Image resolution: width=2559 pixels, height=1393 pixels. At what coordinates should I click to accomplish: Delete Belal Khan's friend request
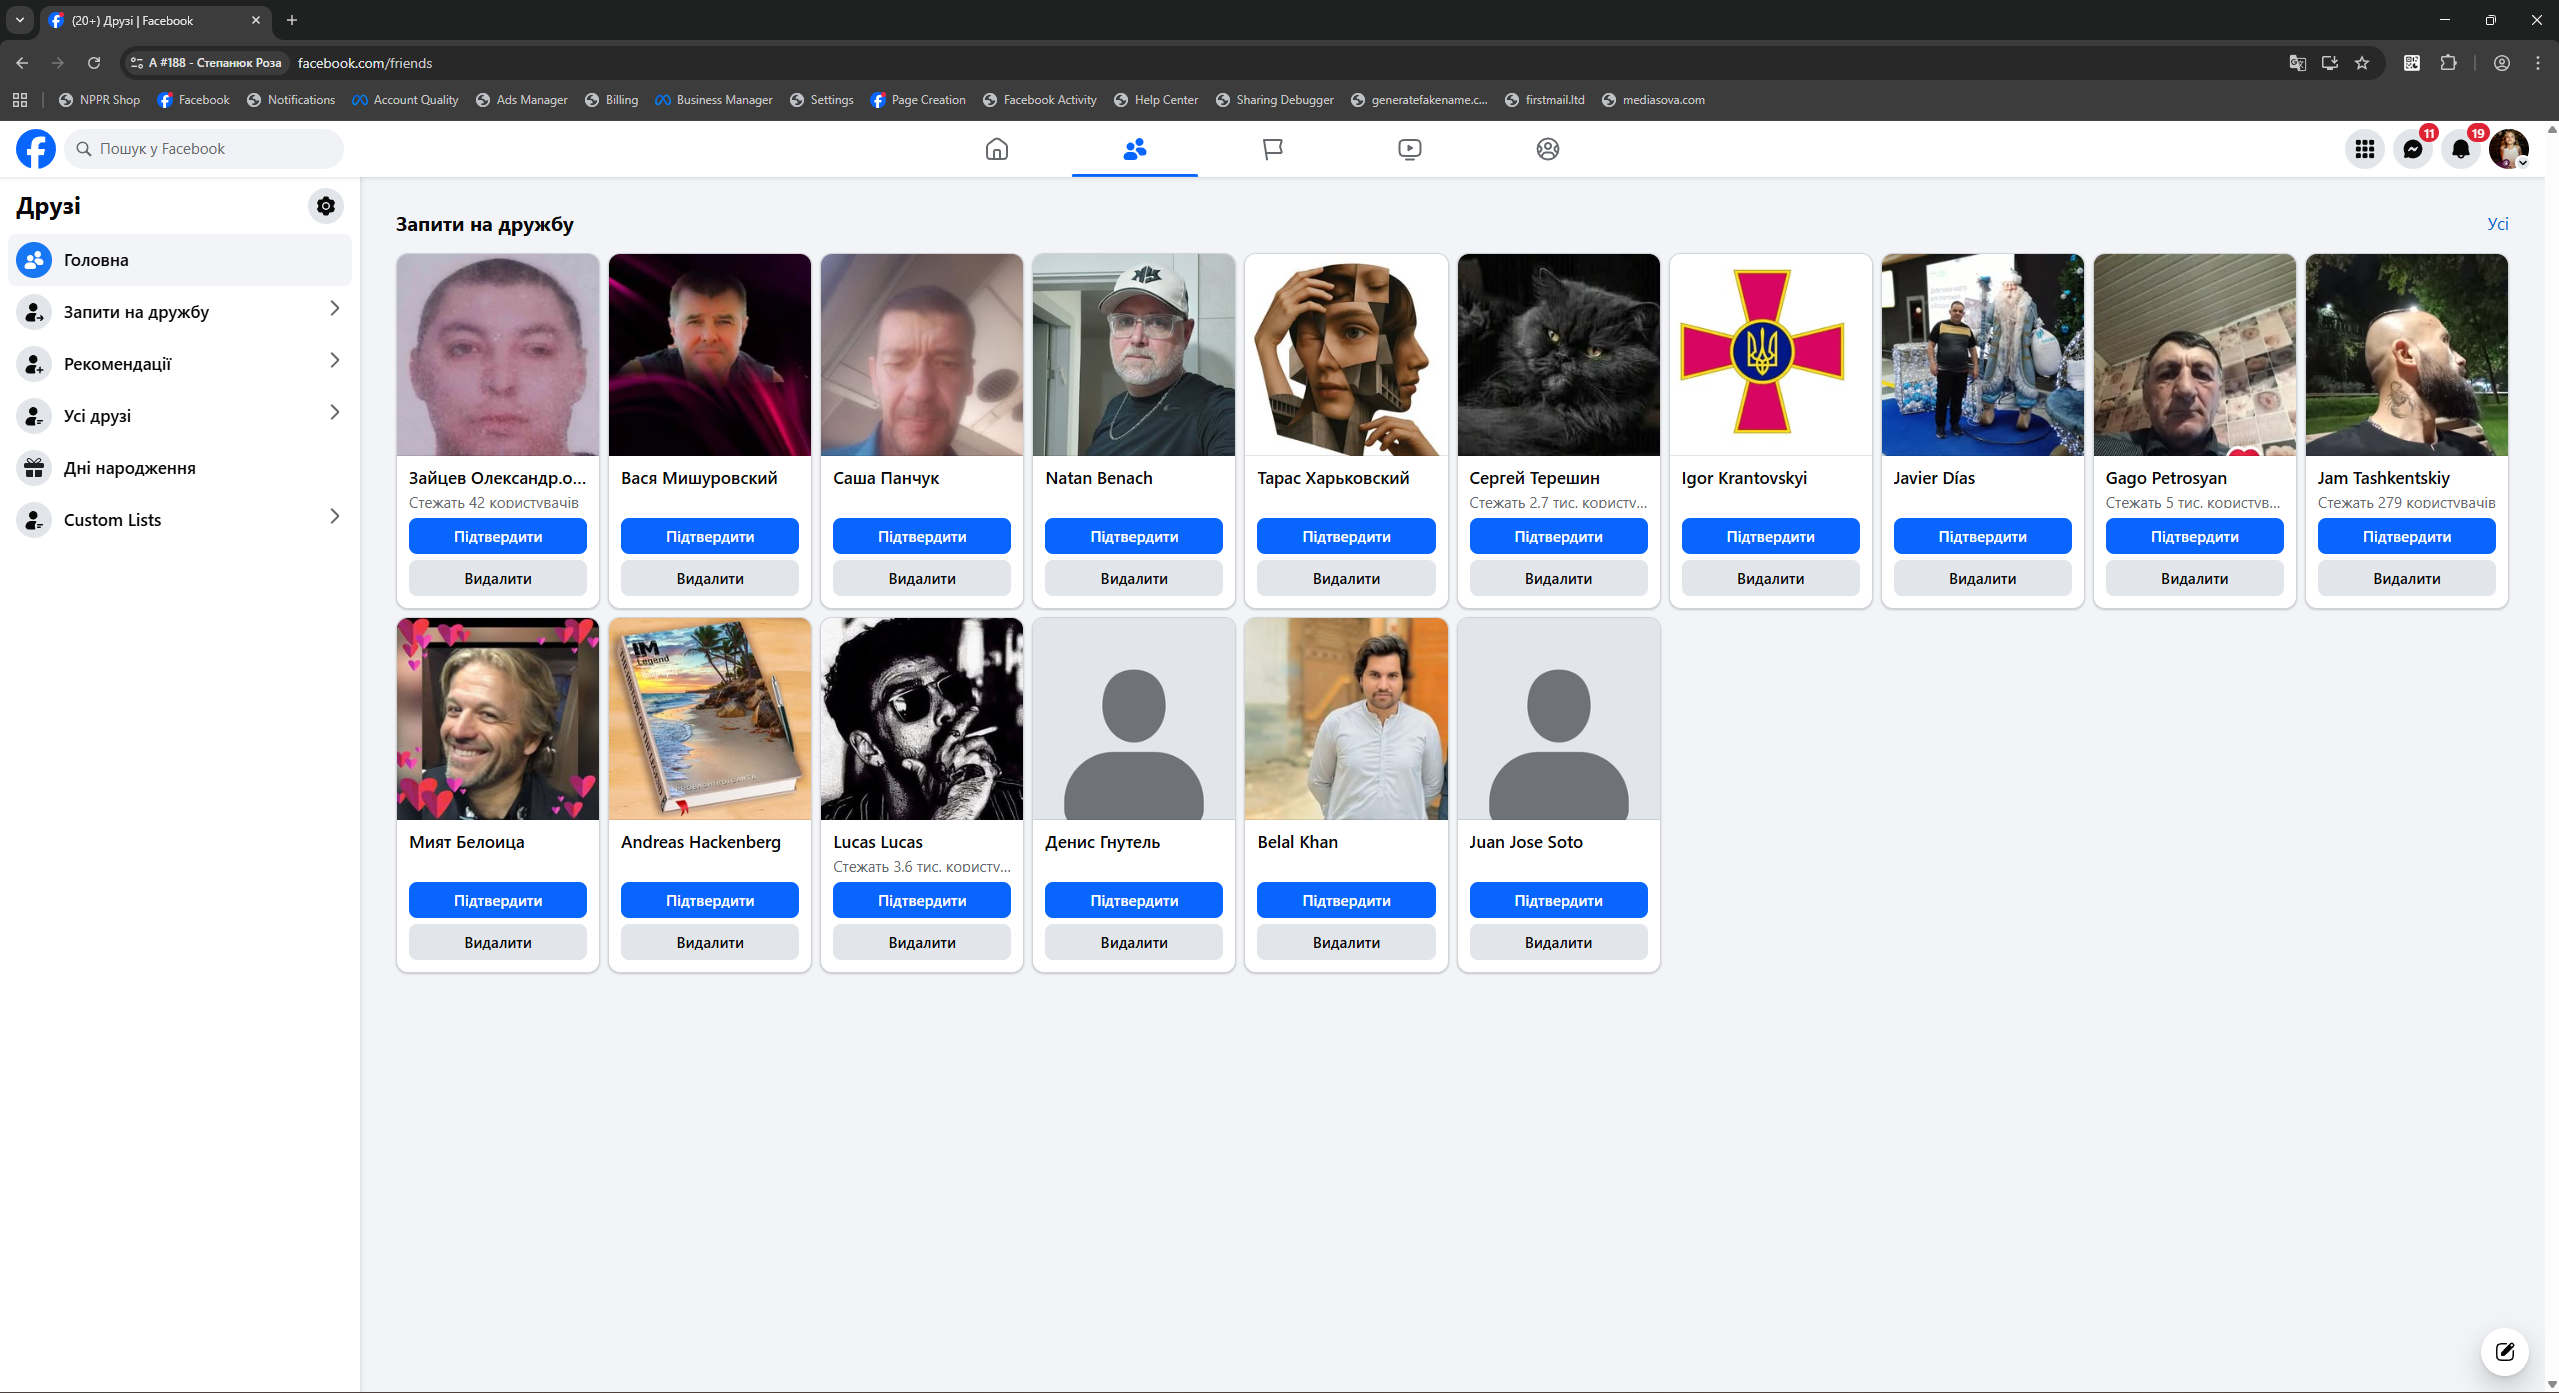1345,943
